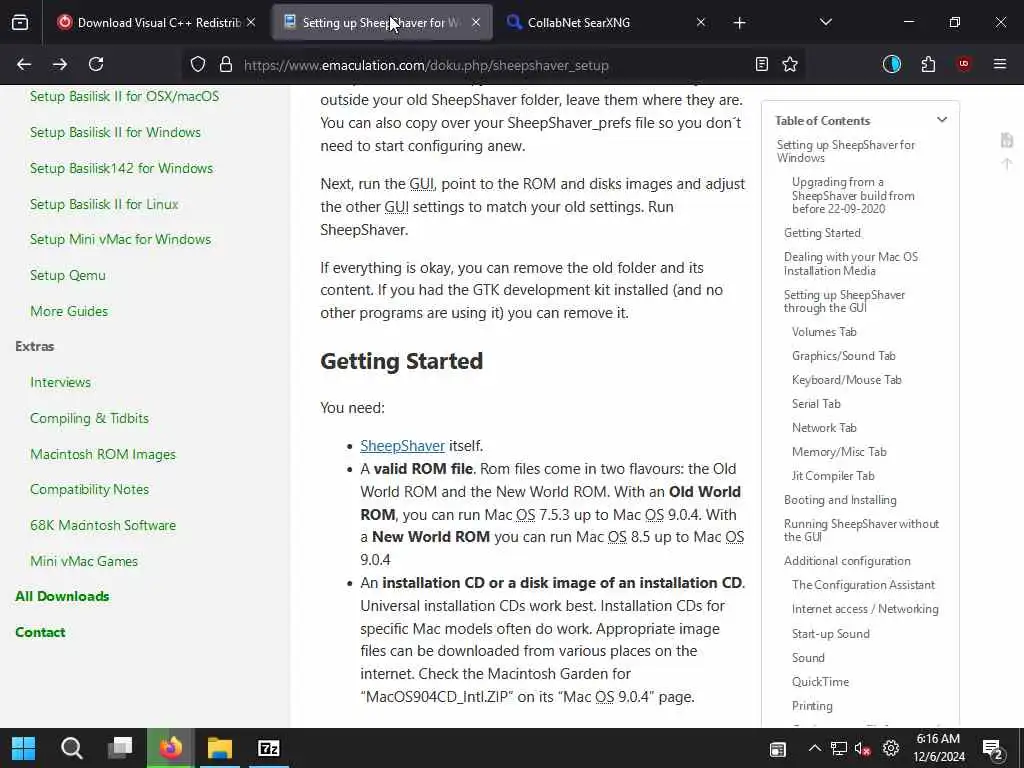Screen dimensions: 1024x768
Task: Open the blue circular extension icon
Action: coord(892,64)
